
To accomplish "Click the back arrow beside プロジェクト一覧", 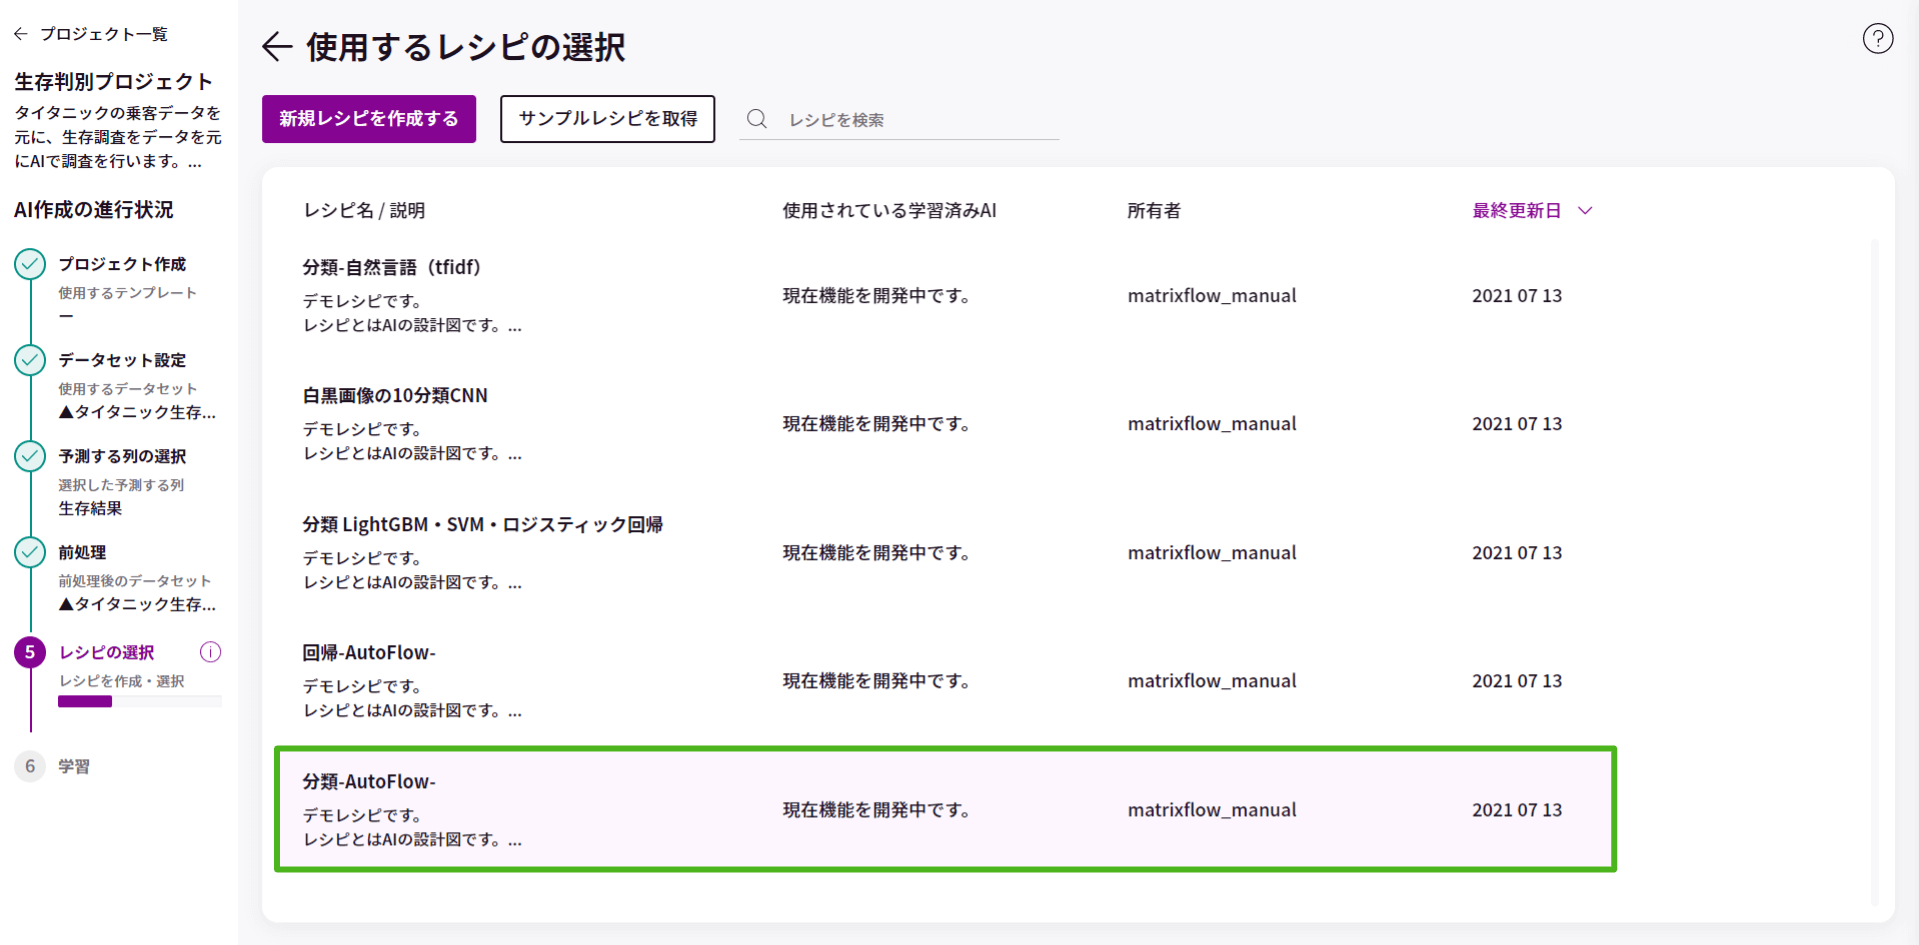I will point(21,34).
